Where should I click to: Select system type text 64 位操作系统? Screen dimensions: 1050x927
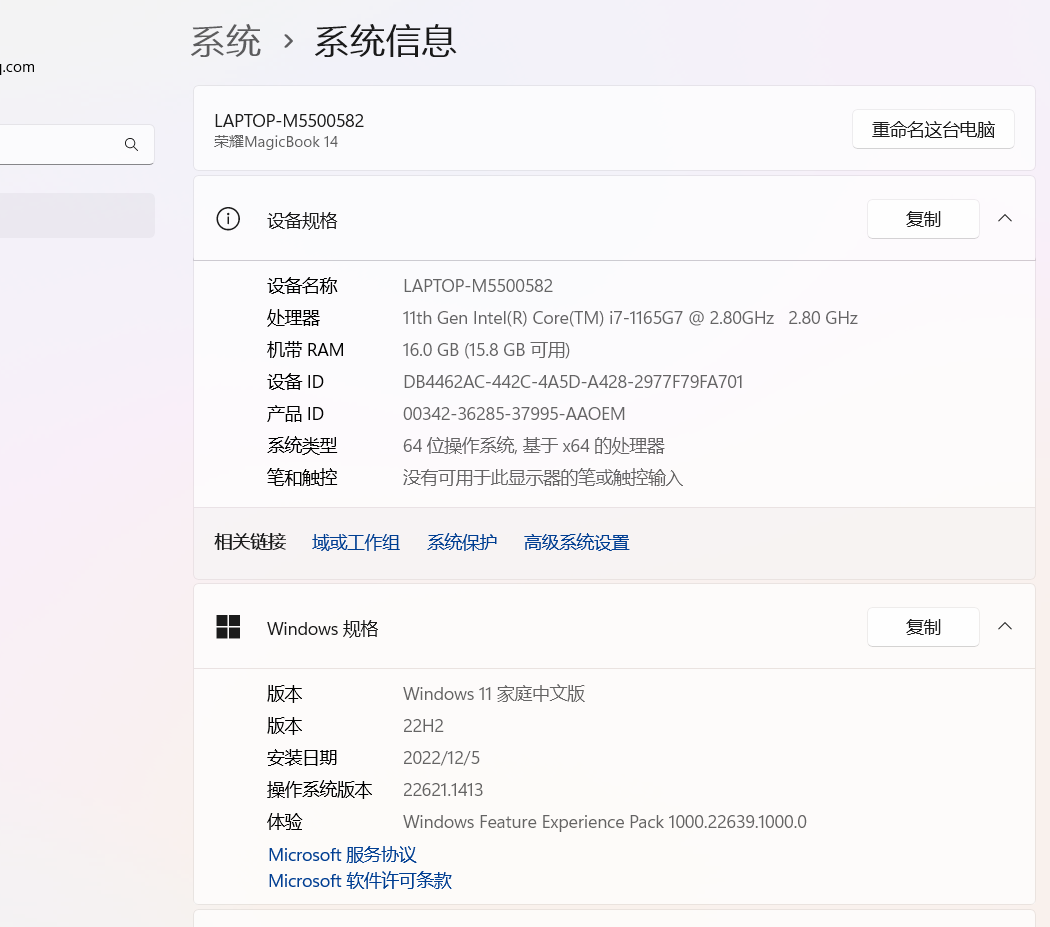tap(459, 446)
